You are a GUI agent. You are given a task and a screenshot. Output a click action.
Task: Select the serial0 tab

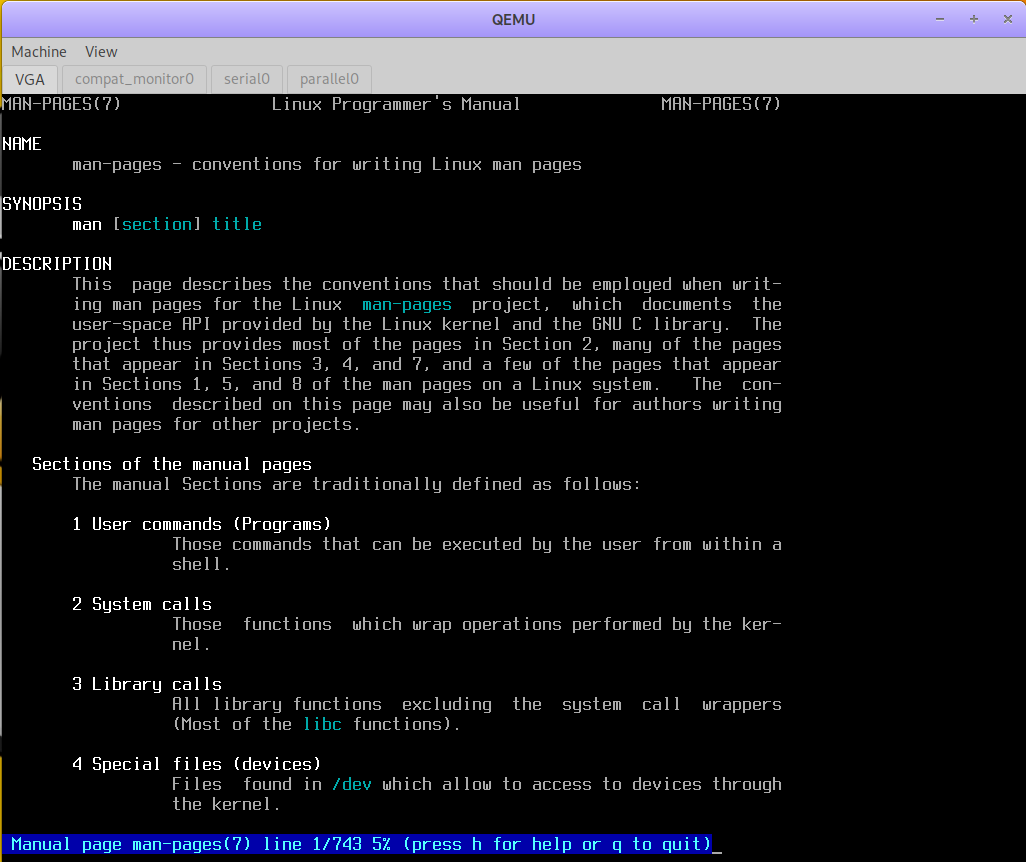[246, 79]
